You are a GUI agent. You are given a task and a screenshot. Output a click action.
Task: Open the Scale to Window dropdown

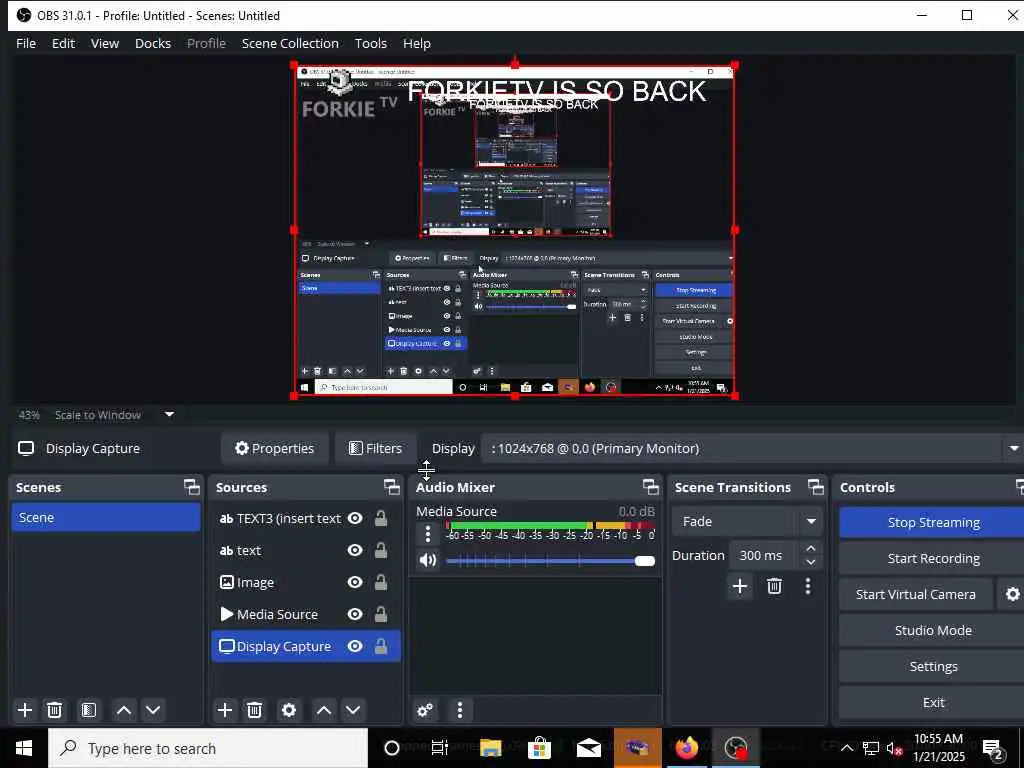pos(114,415)
